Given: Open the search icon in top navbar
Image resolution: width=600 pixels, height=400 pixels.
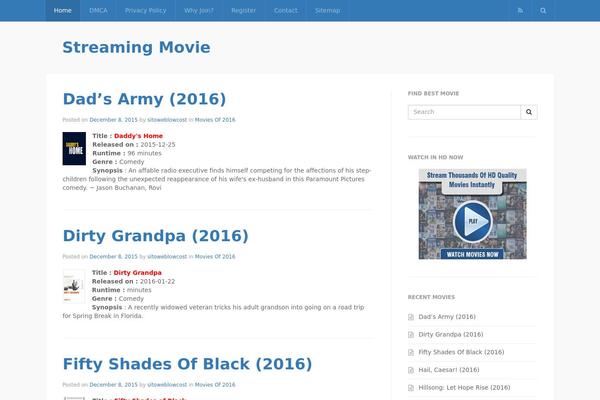Looking at the screenshot, I should tap(543, 10).
